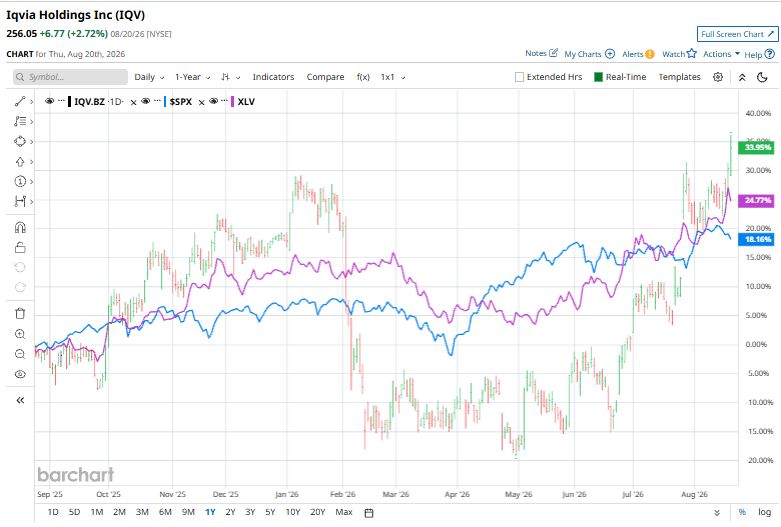781x527 pixels.
Task: Open chart settings gear icon
Action: click(718, 77)
